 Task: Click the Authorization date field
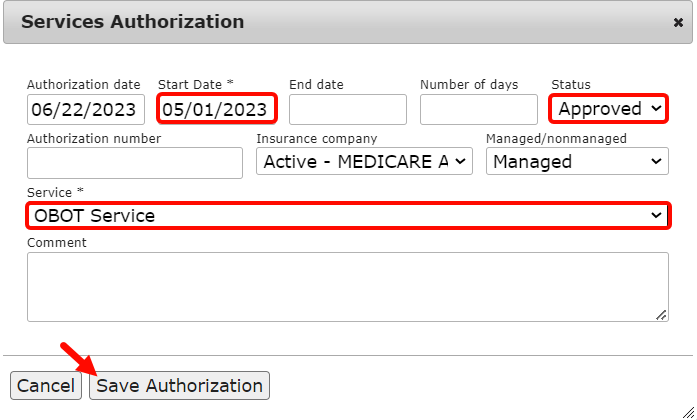pos(86,109)
